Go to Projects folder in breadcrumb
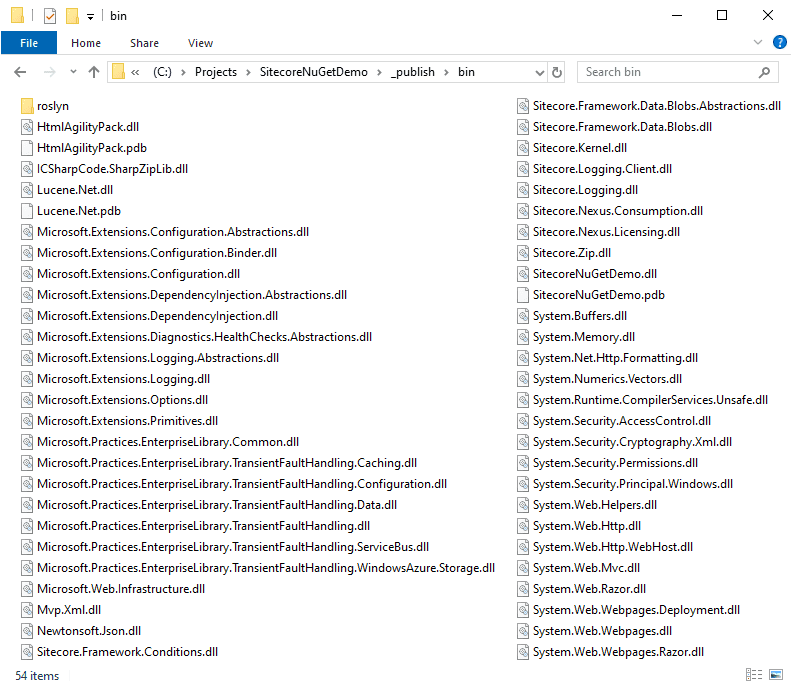 pyautogui.click(x=216, y=72)
